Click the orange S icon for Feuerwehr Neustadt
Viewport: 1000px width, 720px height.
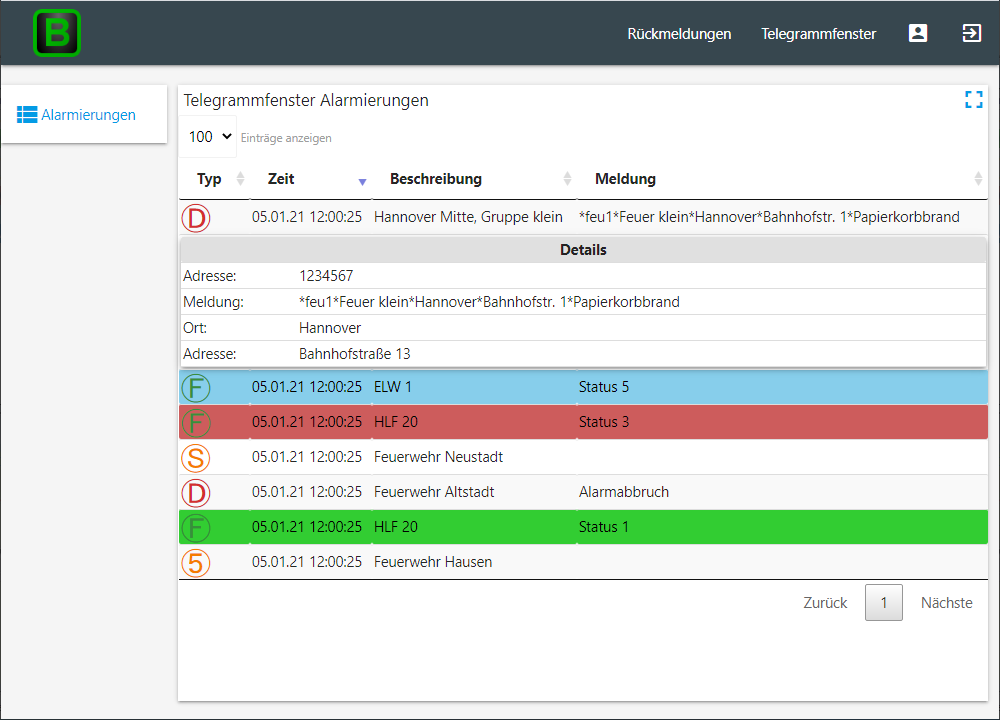point(195,458)
